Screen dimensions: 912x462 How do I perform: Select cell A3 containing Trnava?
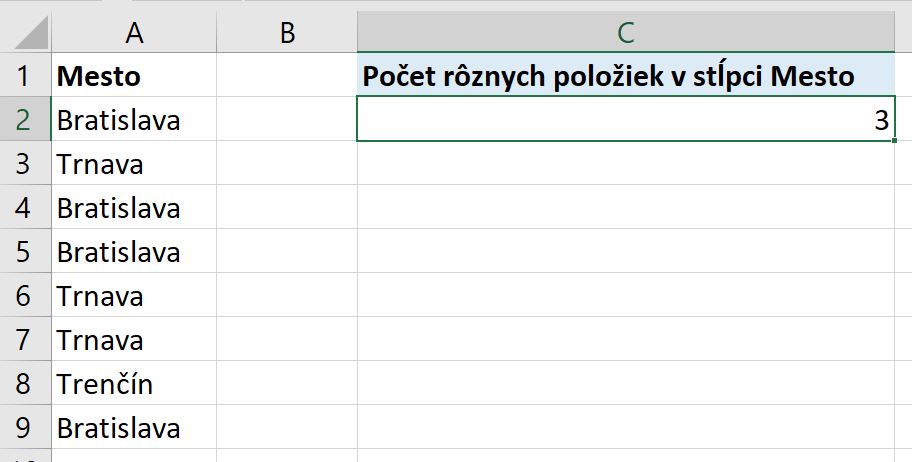point(134,164)
